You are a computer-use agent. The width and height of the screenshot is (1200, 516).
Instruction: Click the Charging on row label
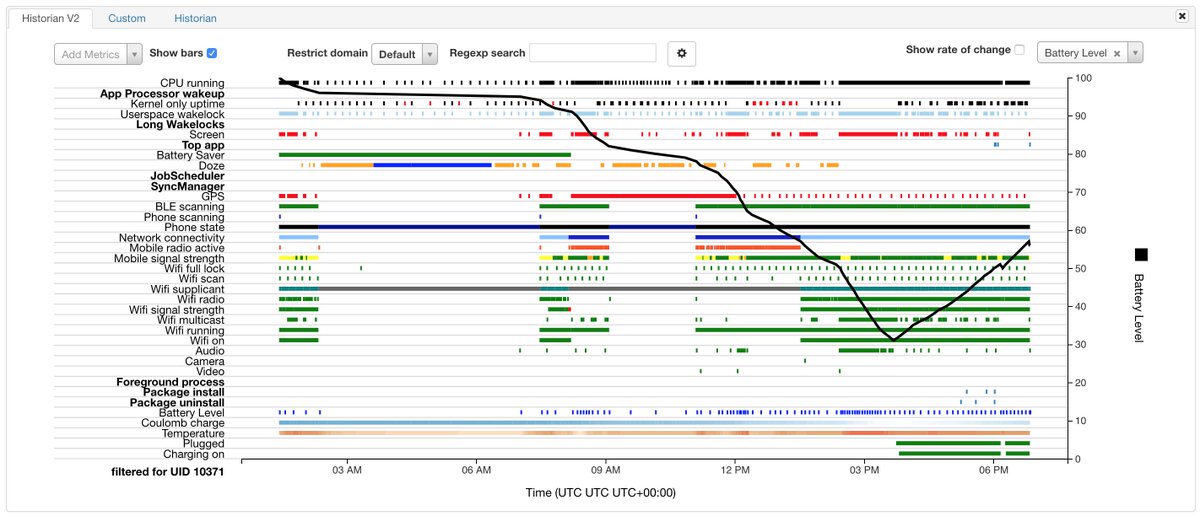coord(192,454)
